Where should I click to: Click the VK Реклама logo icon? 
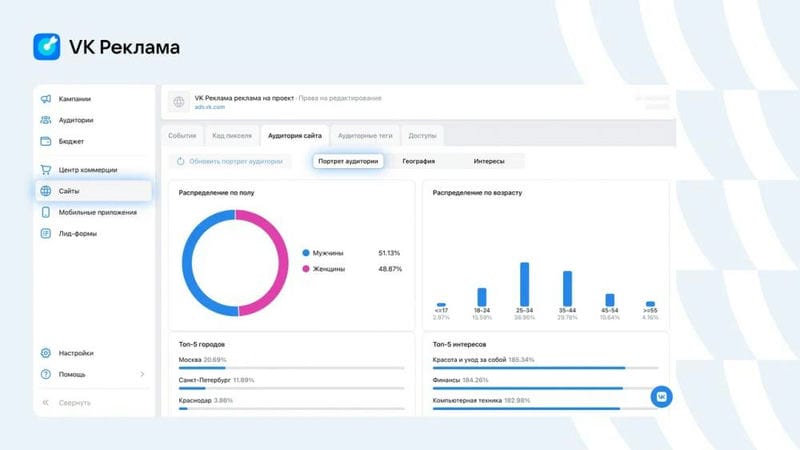tap(46, 47)
